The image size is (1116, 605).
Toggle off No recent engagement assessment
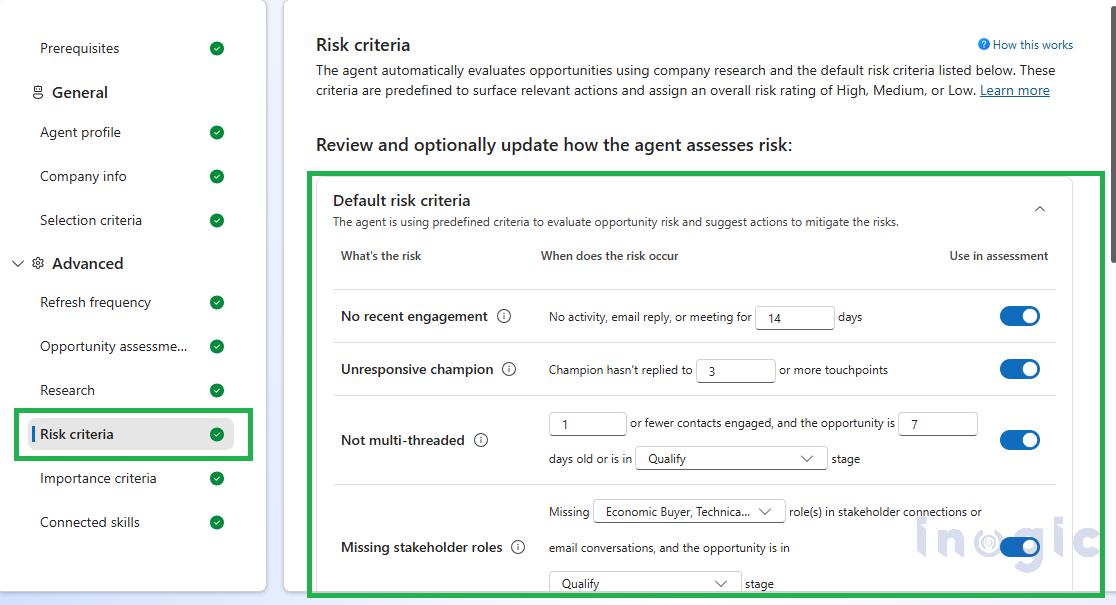pyautogui.click(x=1020, y=316)
